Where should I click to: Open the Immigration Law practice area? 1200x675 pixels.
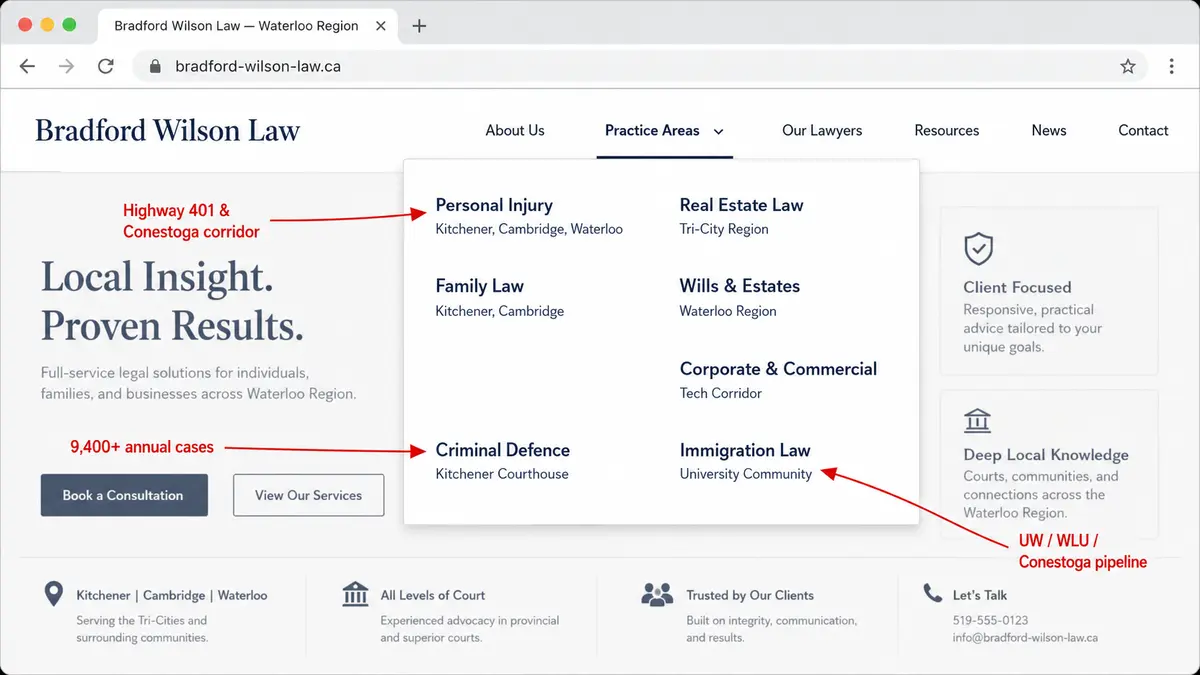(x=745, y=450)
